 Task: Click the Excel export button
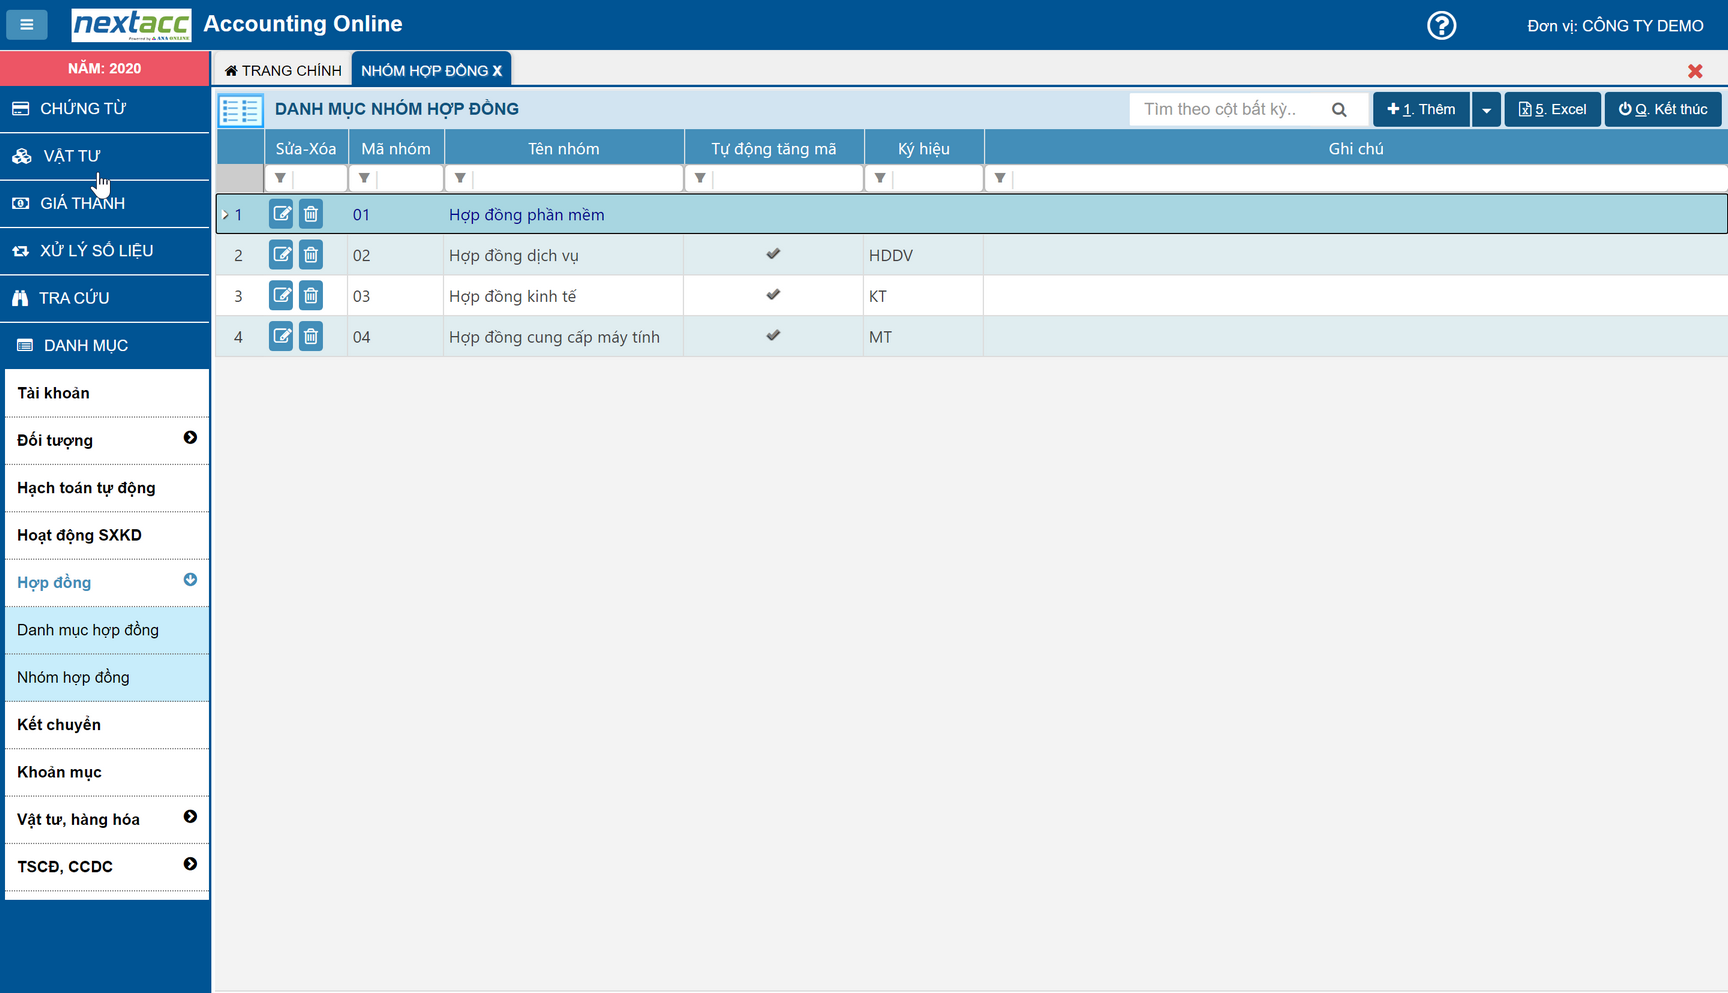coord(1552,110)
